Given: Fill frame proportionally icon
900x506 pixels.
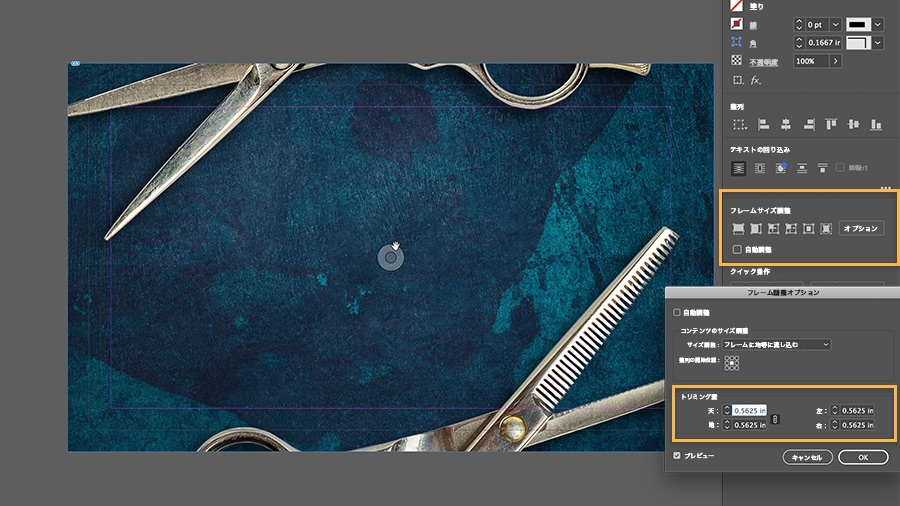Looking at the screenshot, I should [x=739, y=228].
